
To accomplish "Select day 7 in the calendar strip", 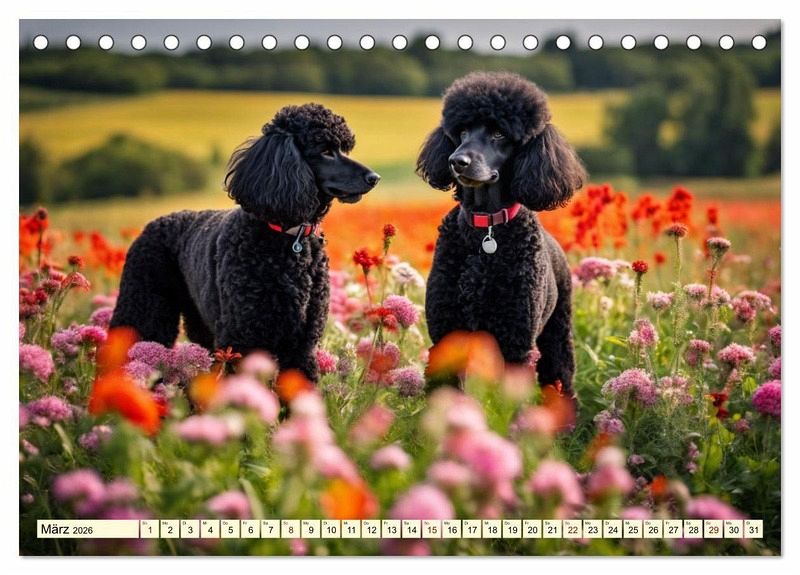I will (270, 529).
